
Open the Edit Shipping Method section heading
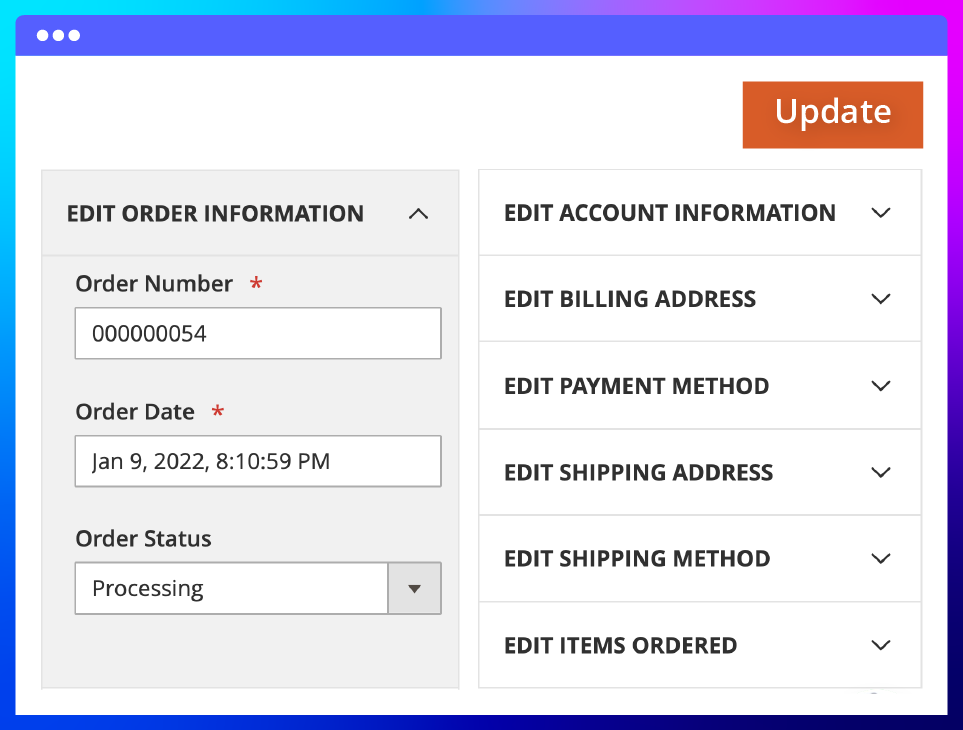pos(637,558)
